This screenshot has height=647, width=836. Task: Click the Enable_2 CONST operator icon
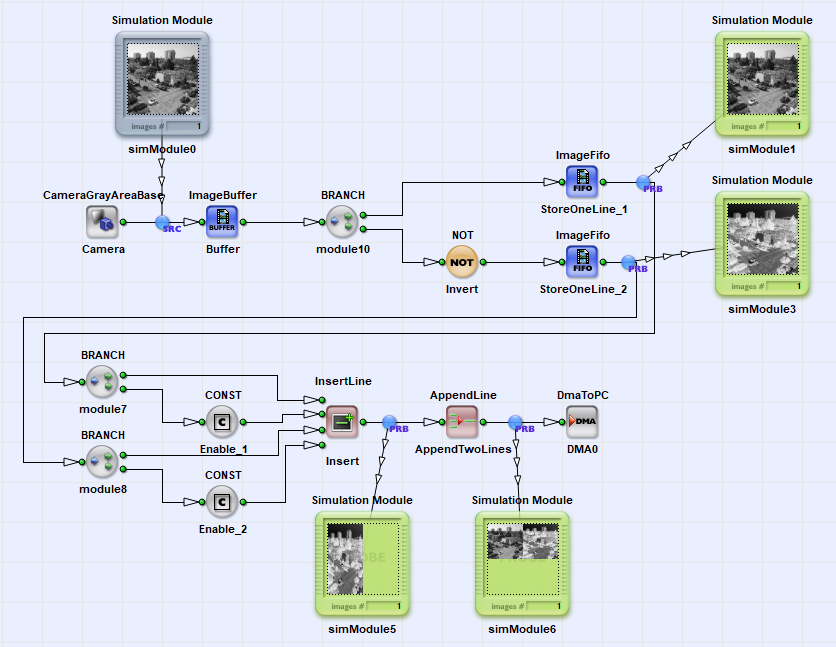click(222, 501)
